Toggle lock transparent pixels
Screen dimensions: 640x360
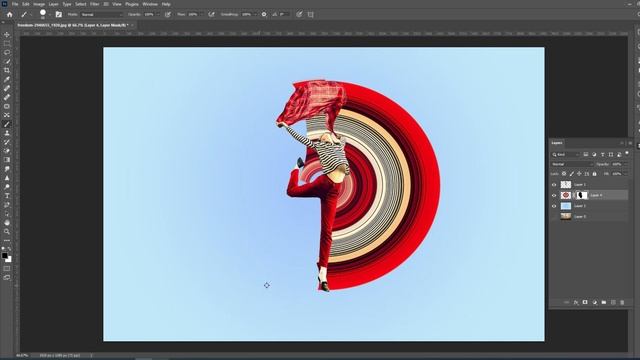564,174
